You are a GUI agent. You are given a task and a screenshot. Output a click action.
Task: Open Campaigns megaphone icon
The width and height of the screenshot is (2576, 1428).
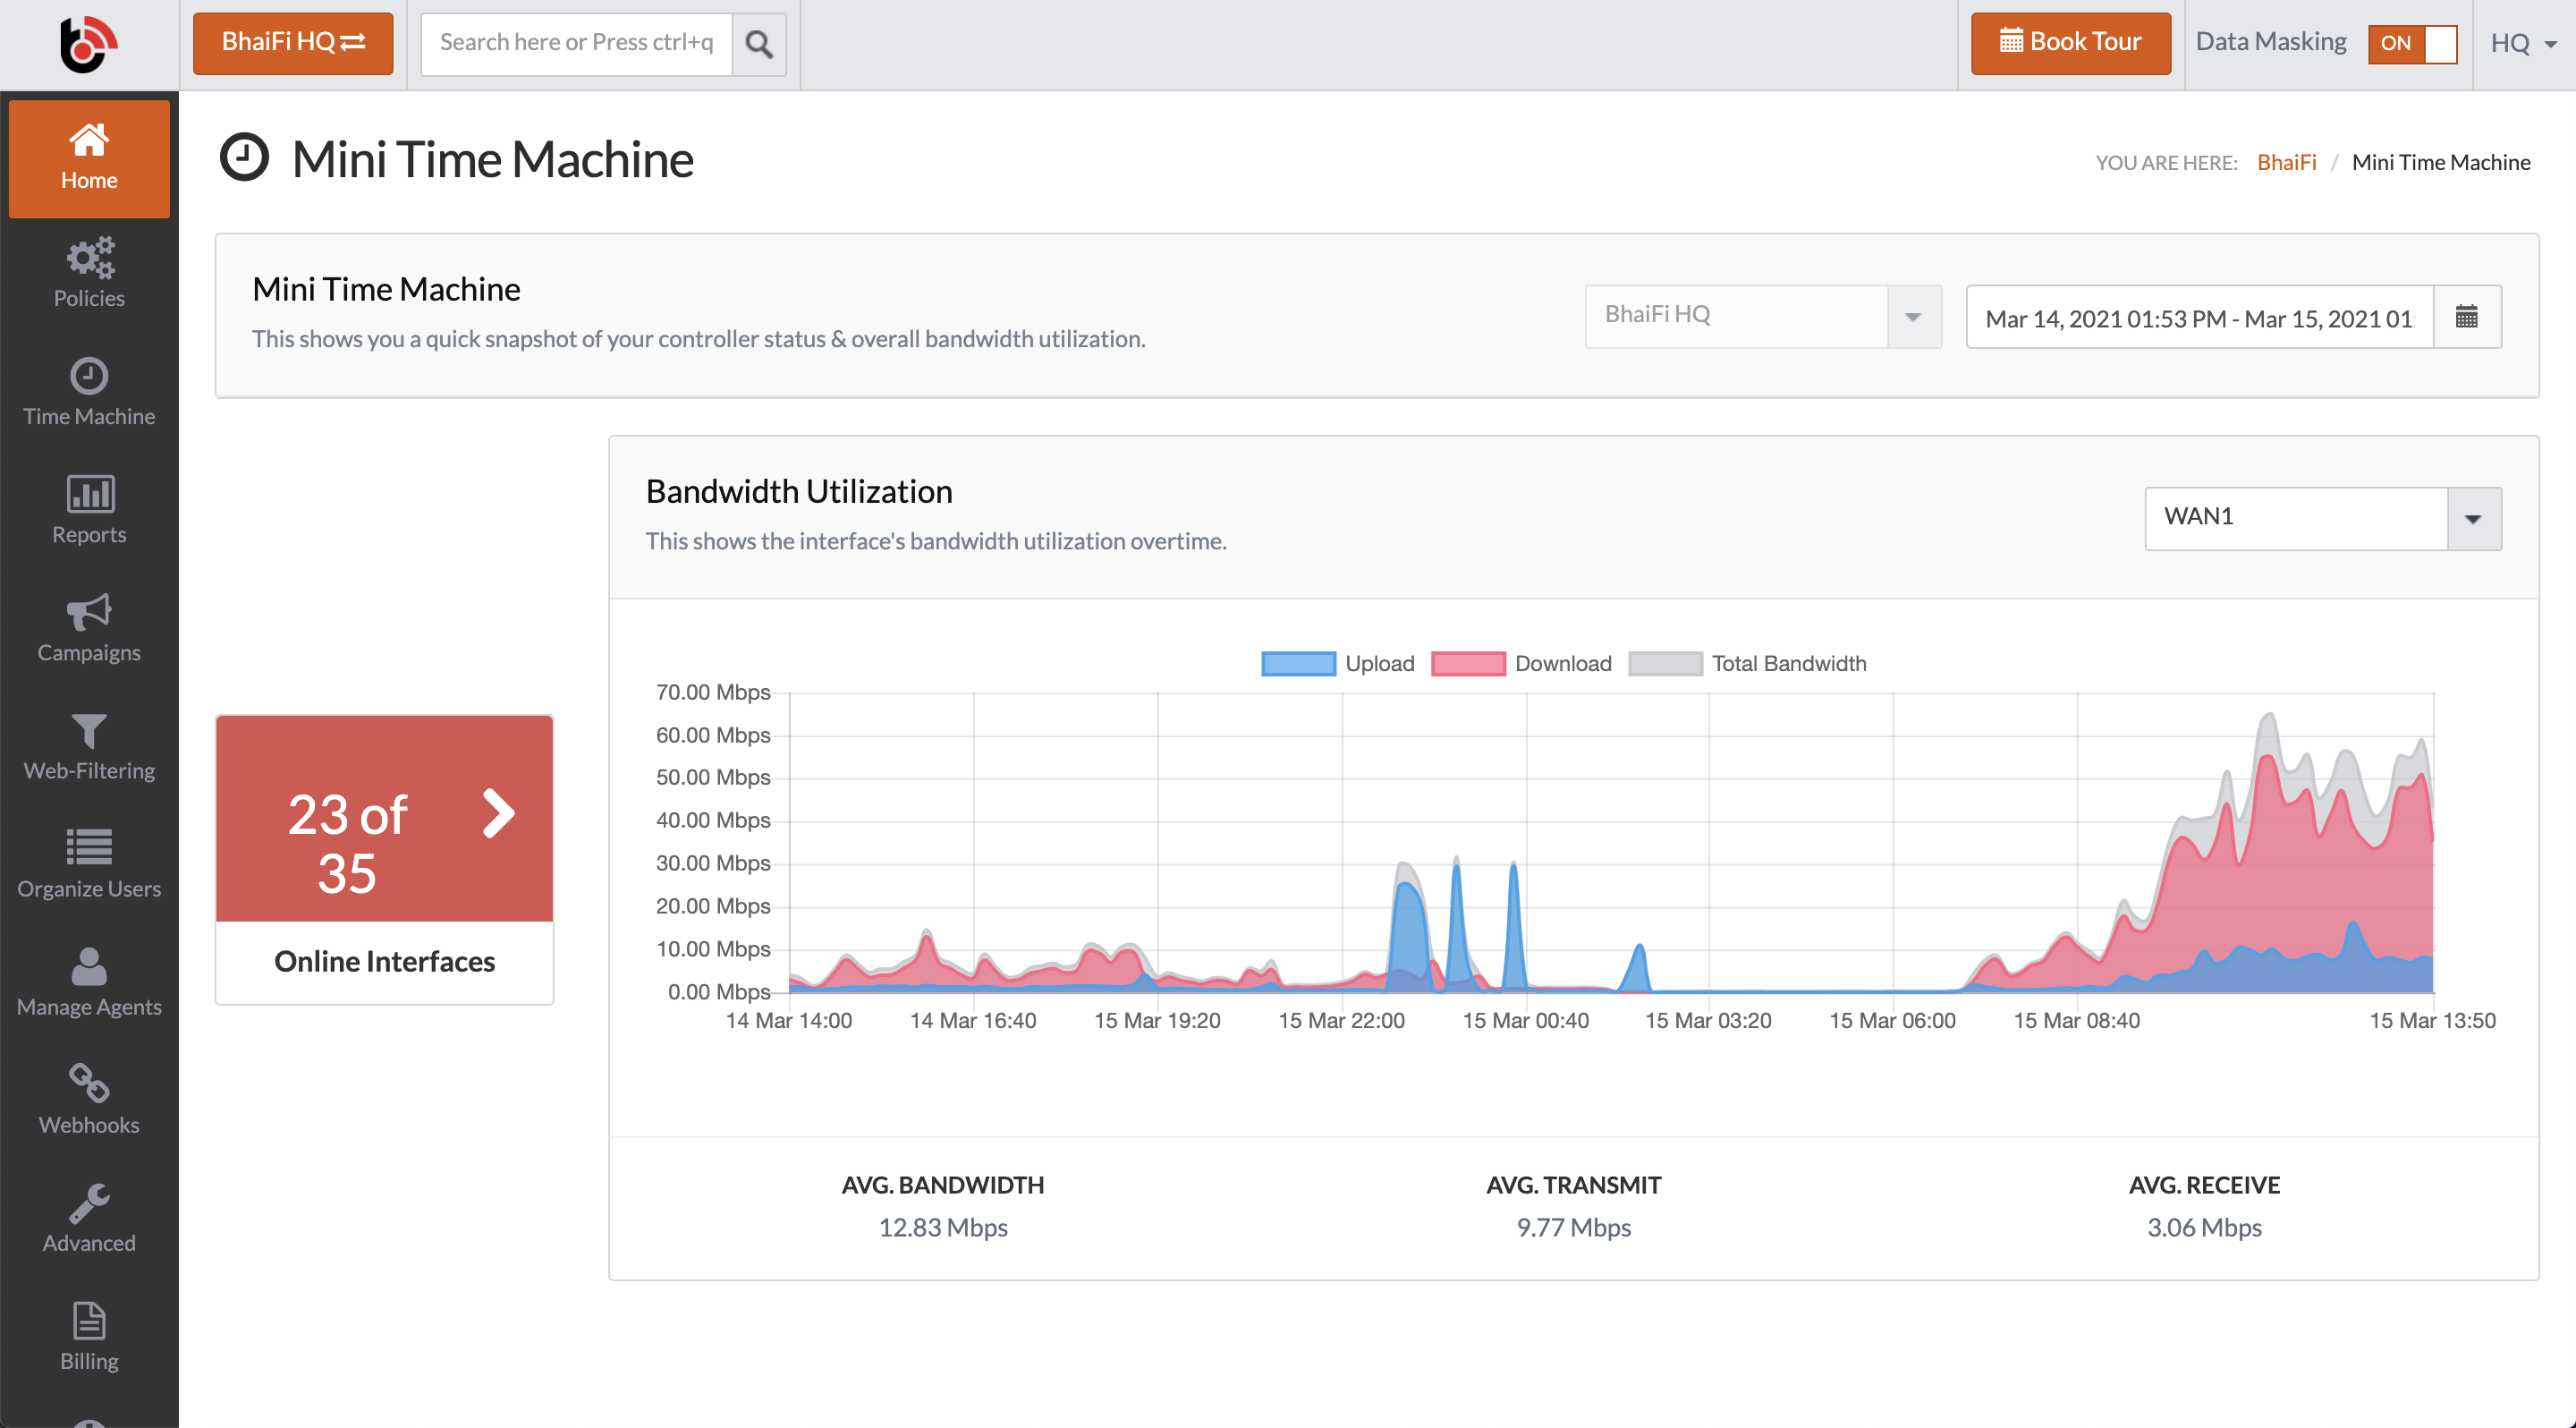(x=89, y=612)
